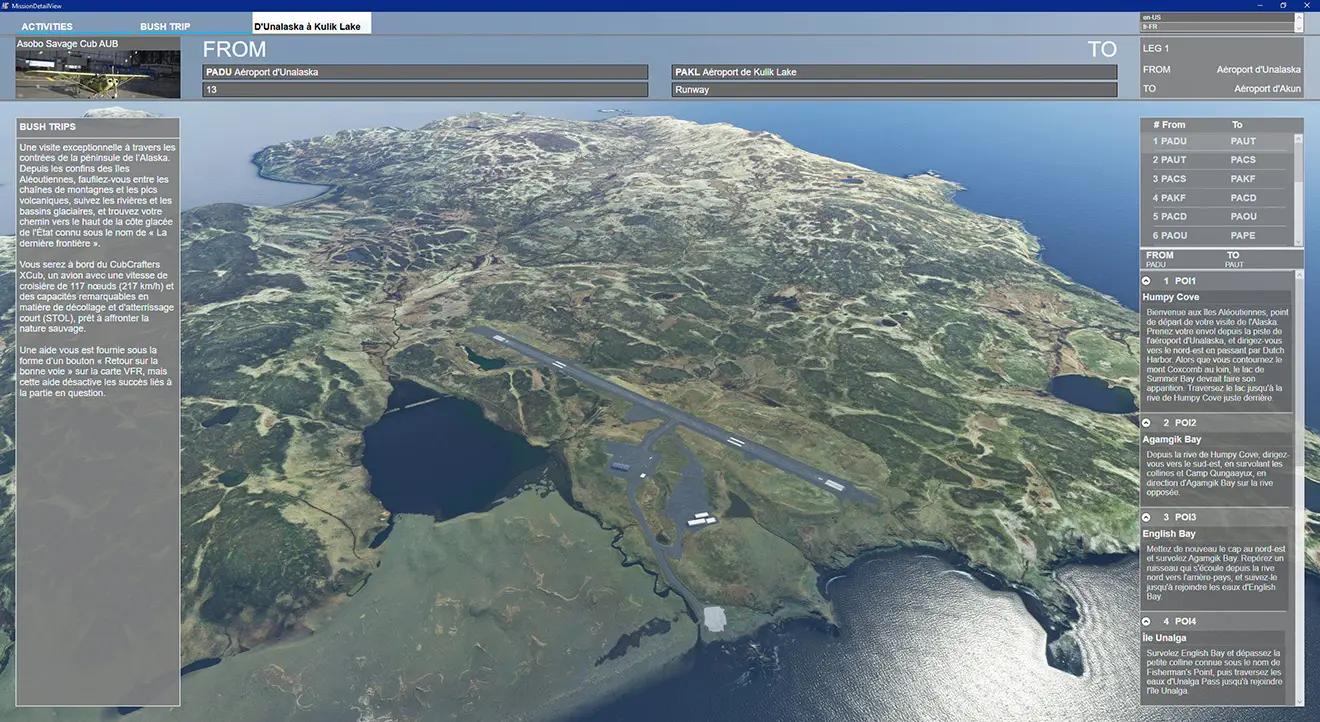The image size is (1320, 722).
Task: Click the language list scroll down arrow
Action: 1298,27
